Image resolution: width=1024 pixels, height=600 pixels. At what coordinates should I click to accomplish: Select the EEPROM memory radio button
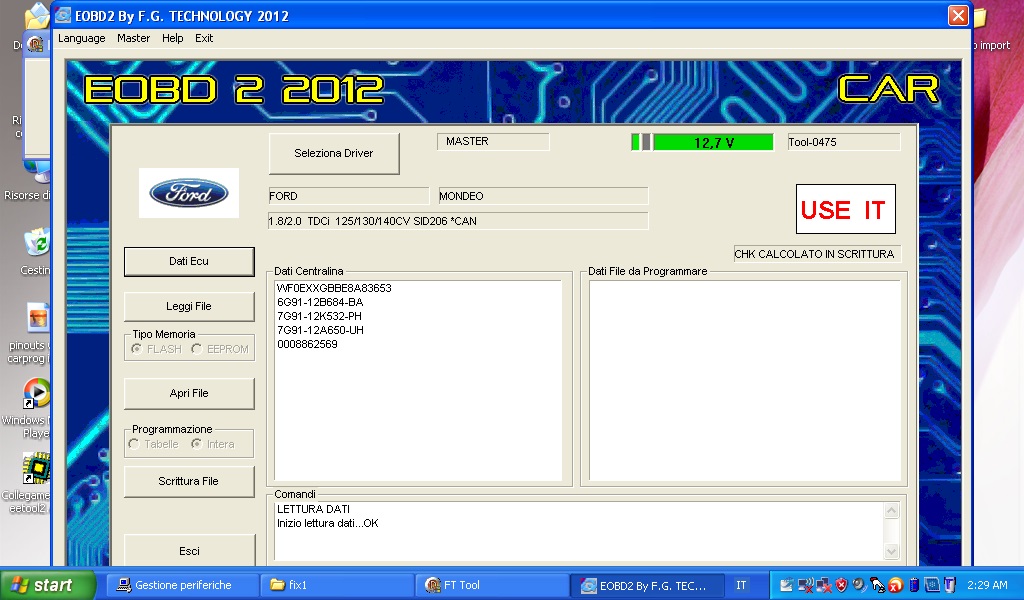pyautogui.click(x=196, y=349)
